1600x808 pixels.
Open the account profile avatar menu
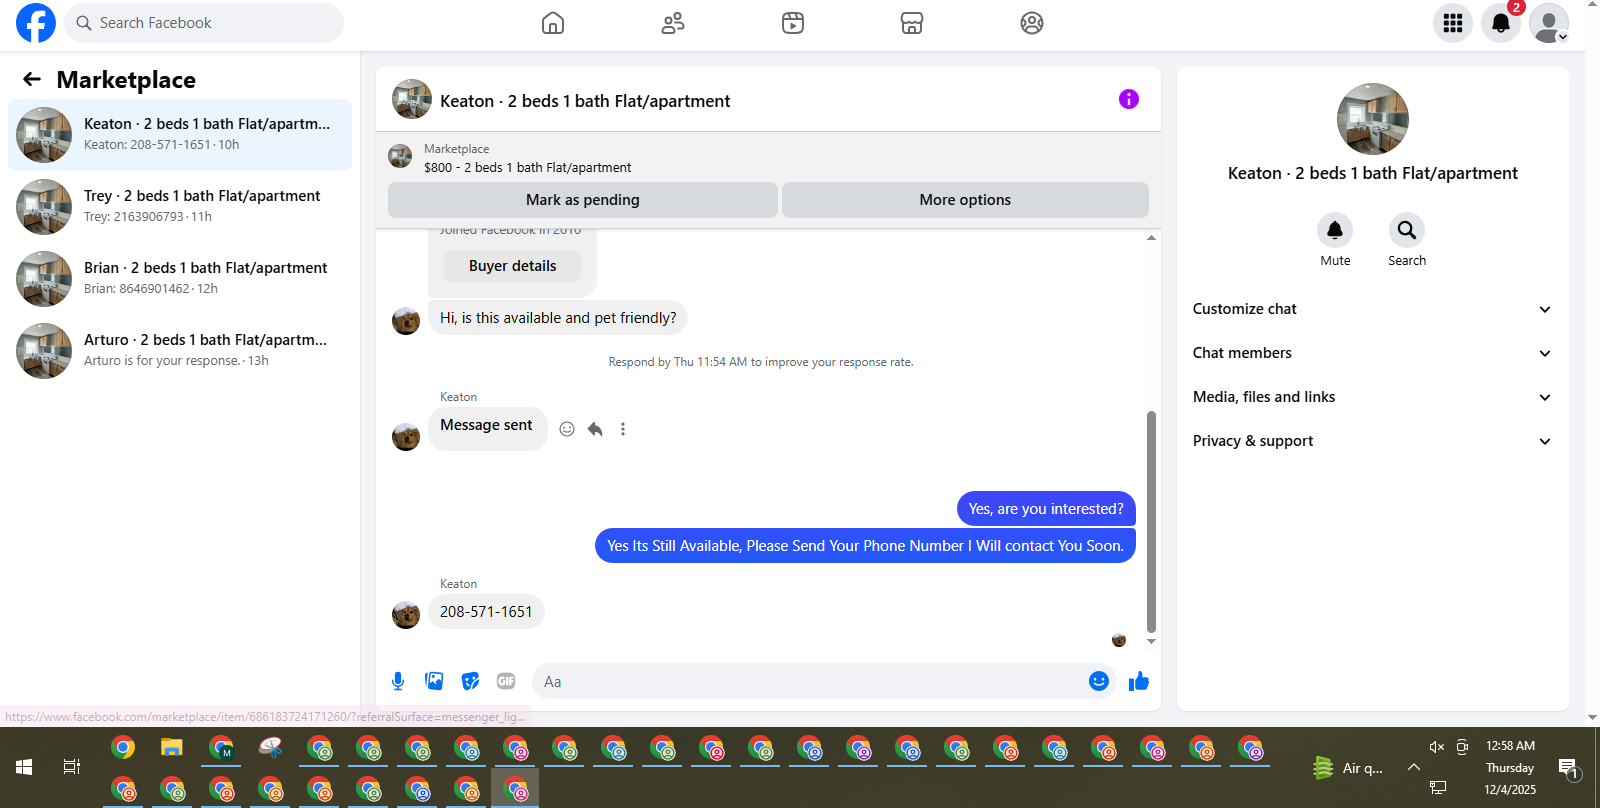[x=1549, y=23]
